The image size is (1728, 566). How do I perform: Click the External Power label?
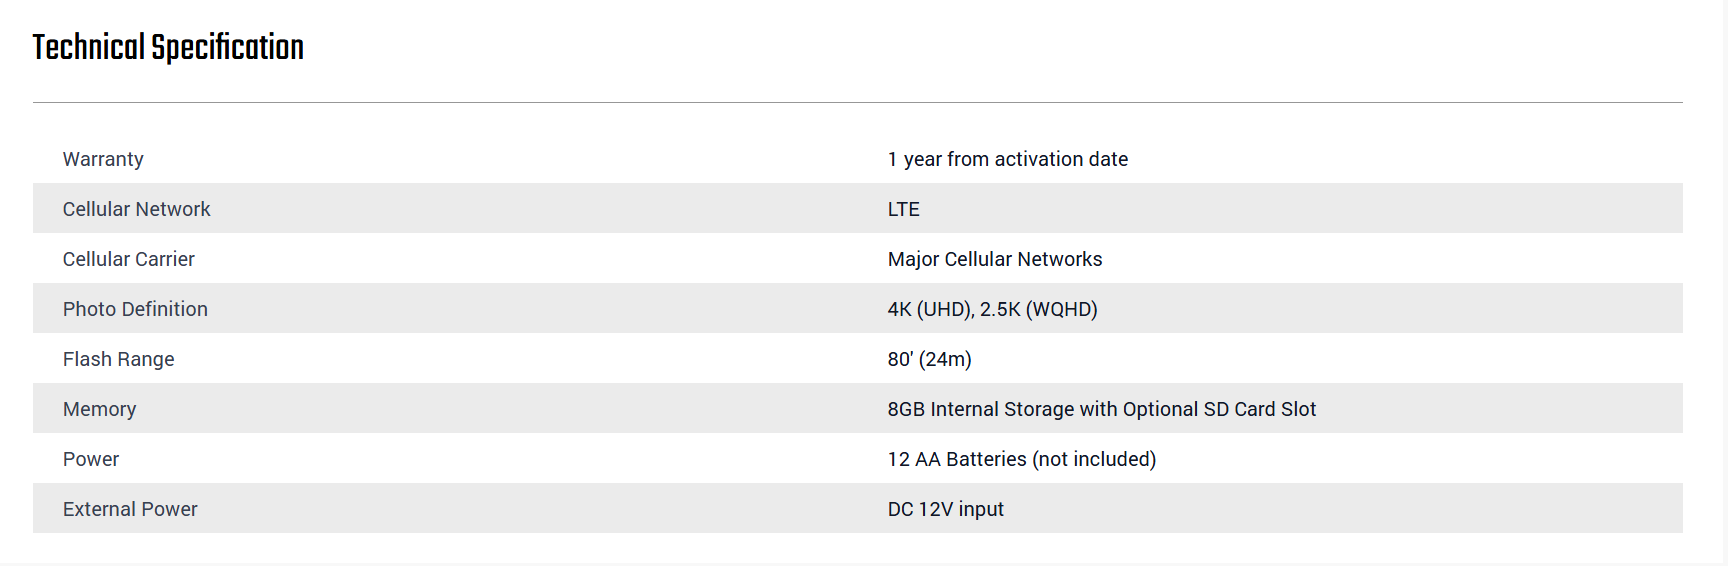(x=130, y=509)
